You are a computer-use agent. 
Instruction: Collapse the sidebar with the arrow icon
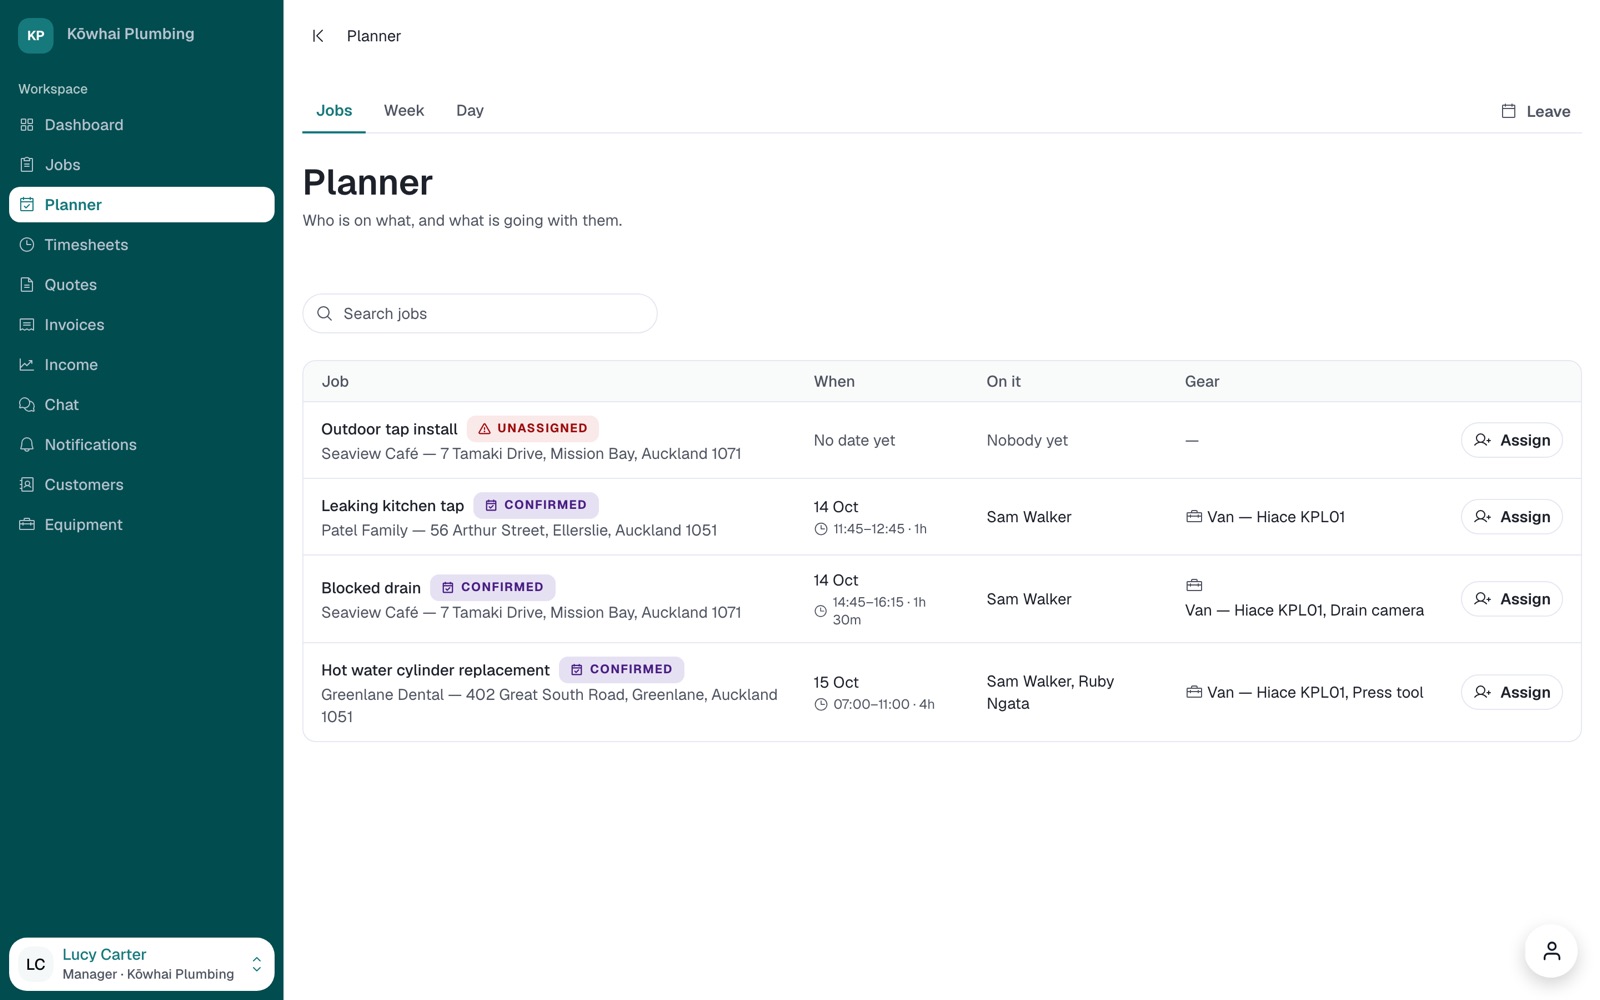pyautogui.click(x=318, y=36)
